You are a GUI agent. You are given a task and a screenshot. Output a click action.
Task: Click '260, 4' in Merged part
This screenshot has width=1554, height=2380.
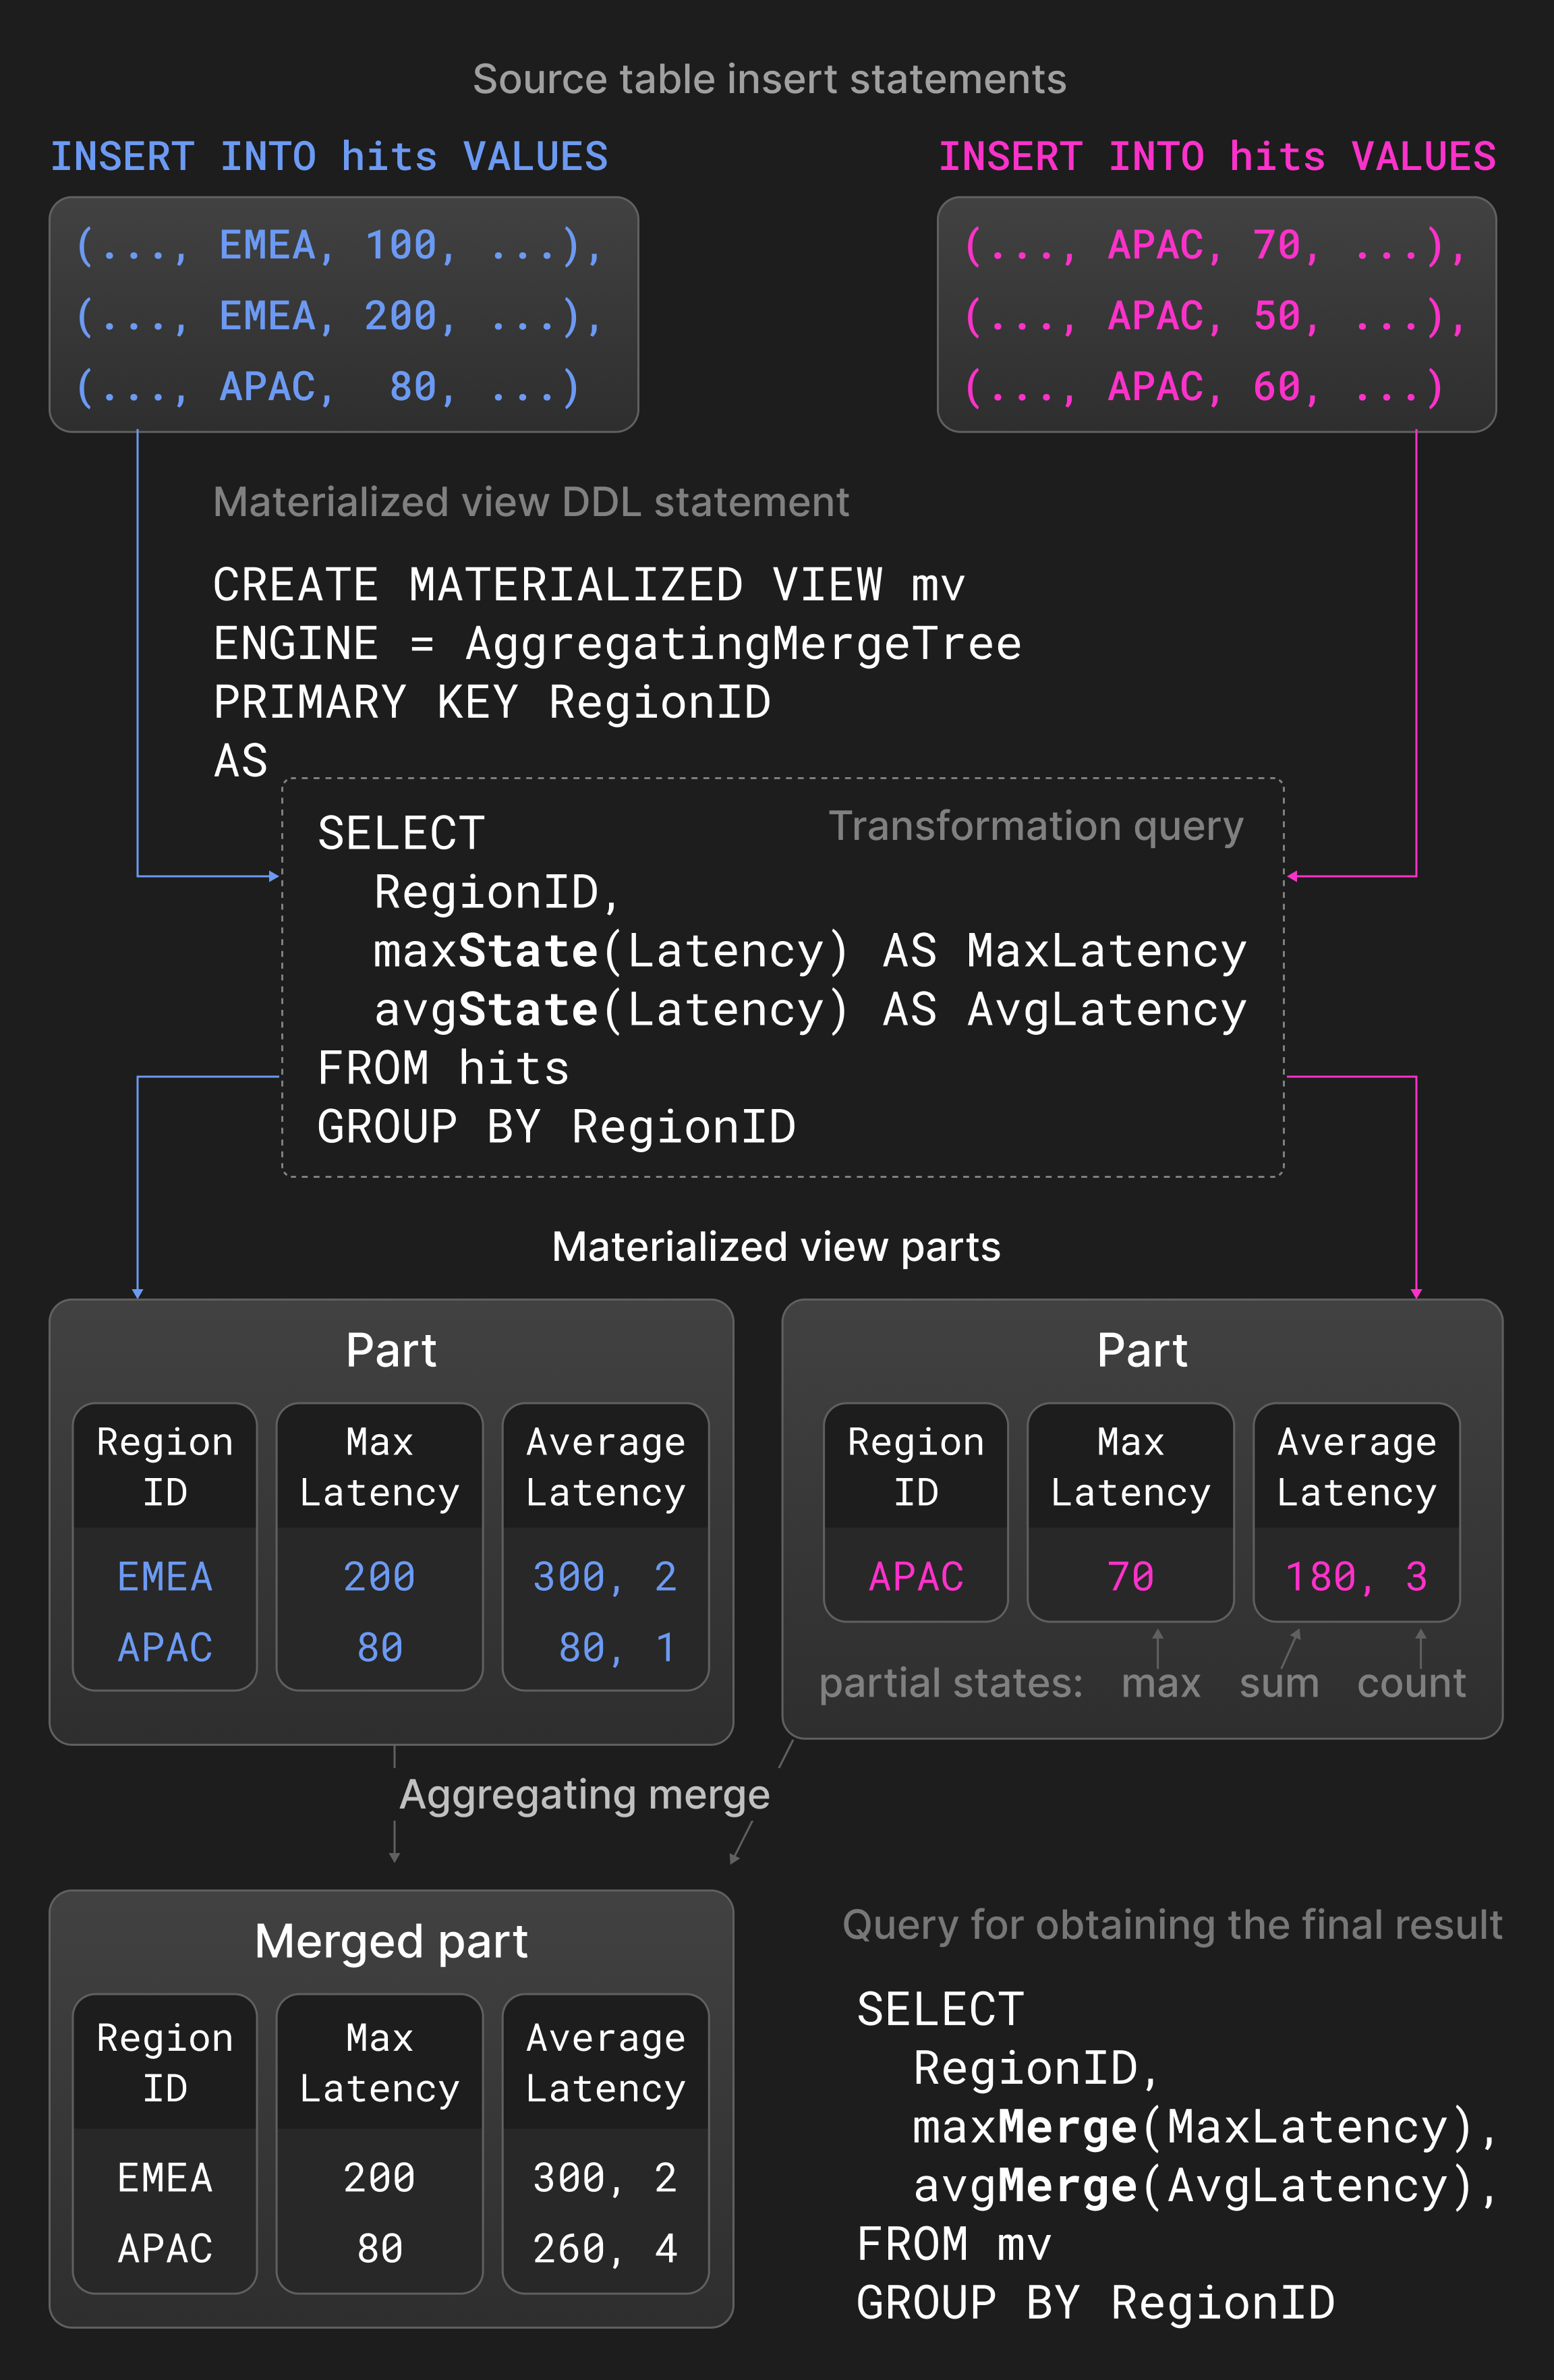pos(605,2249)
